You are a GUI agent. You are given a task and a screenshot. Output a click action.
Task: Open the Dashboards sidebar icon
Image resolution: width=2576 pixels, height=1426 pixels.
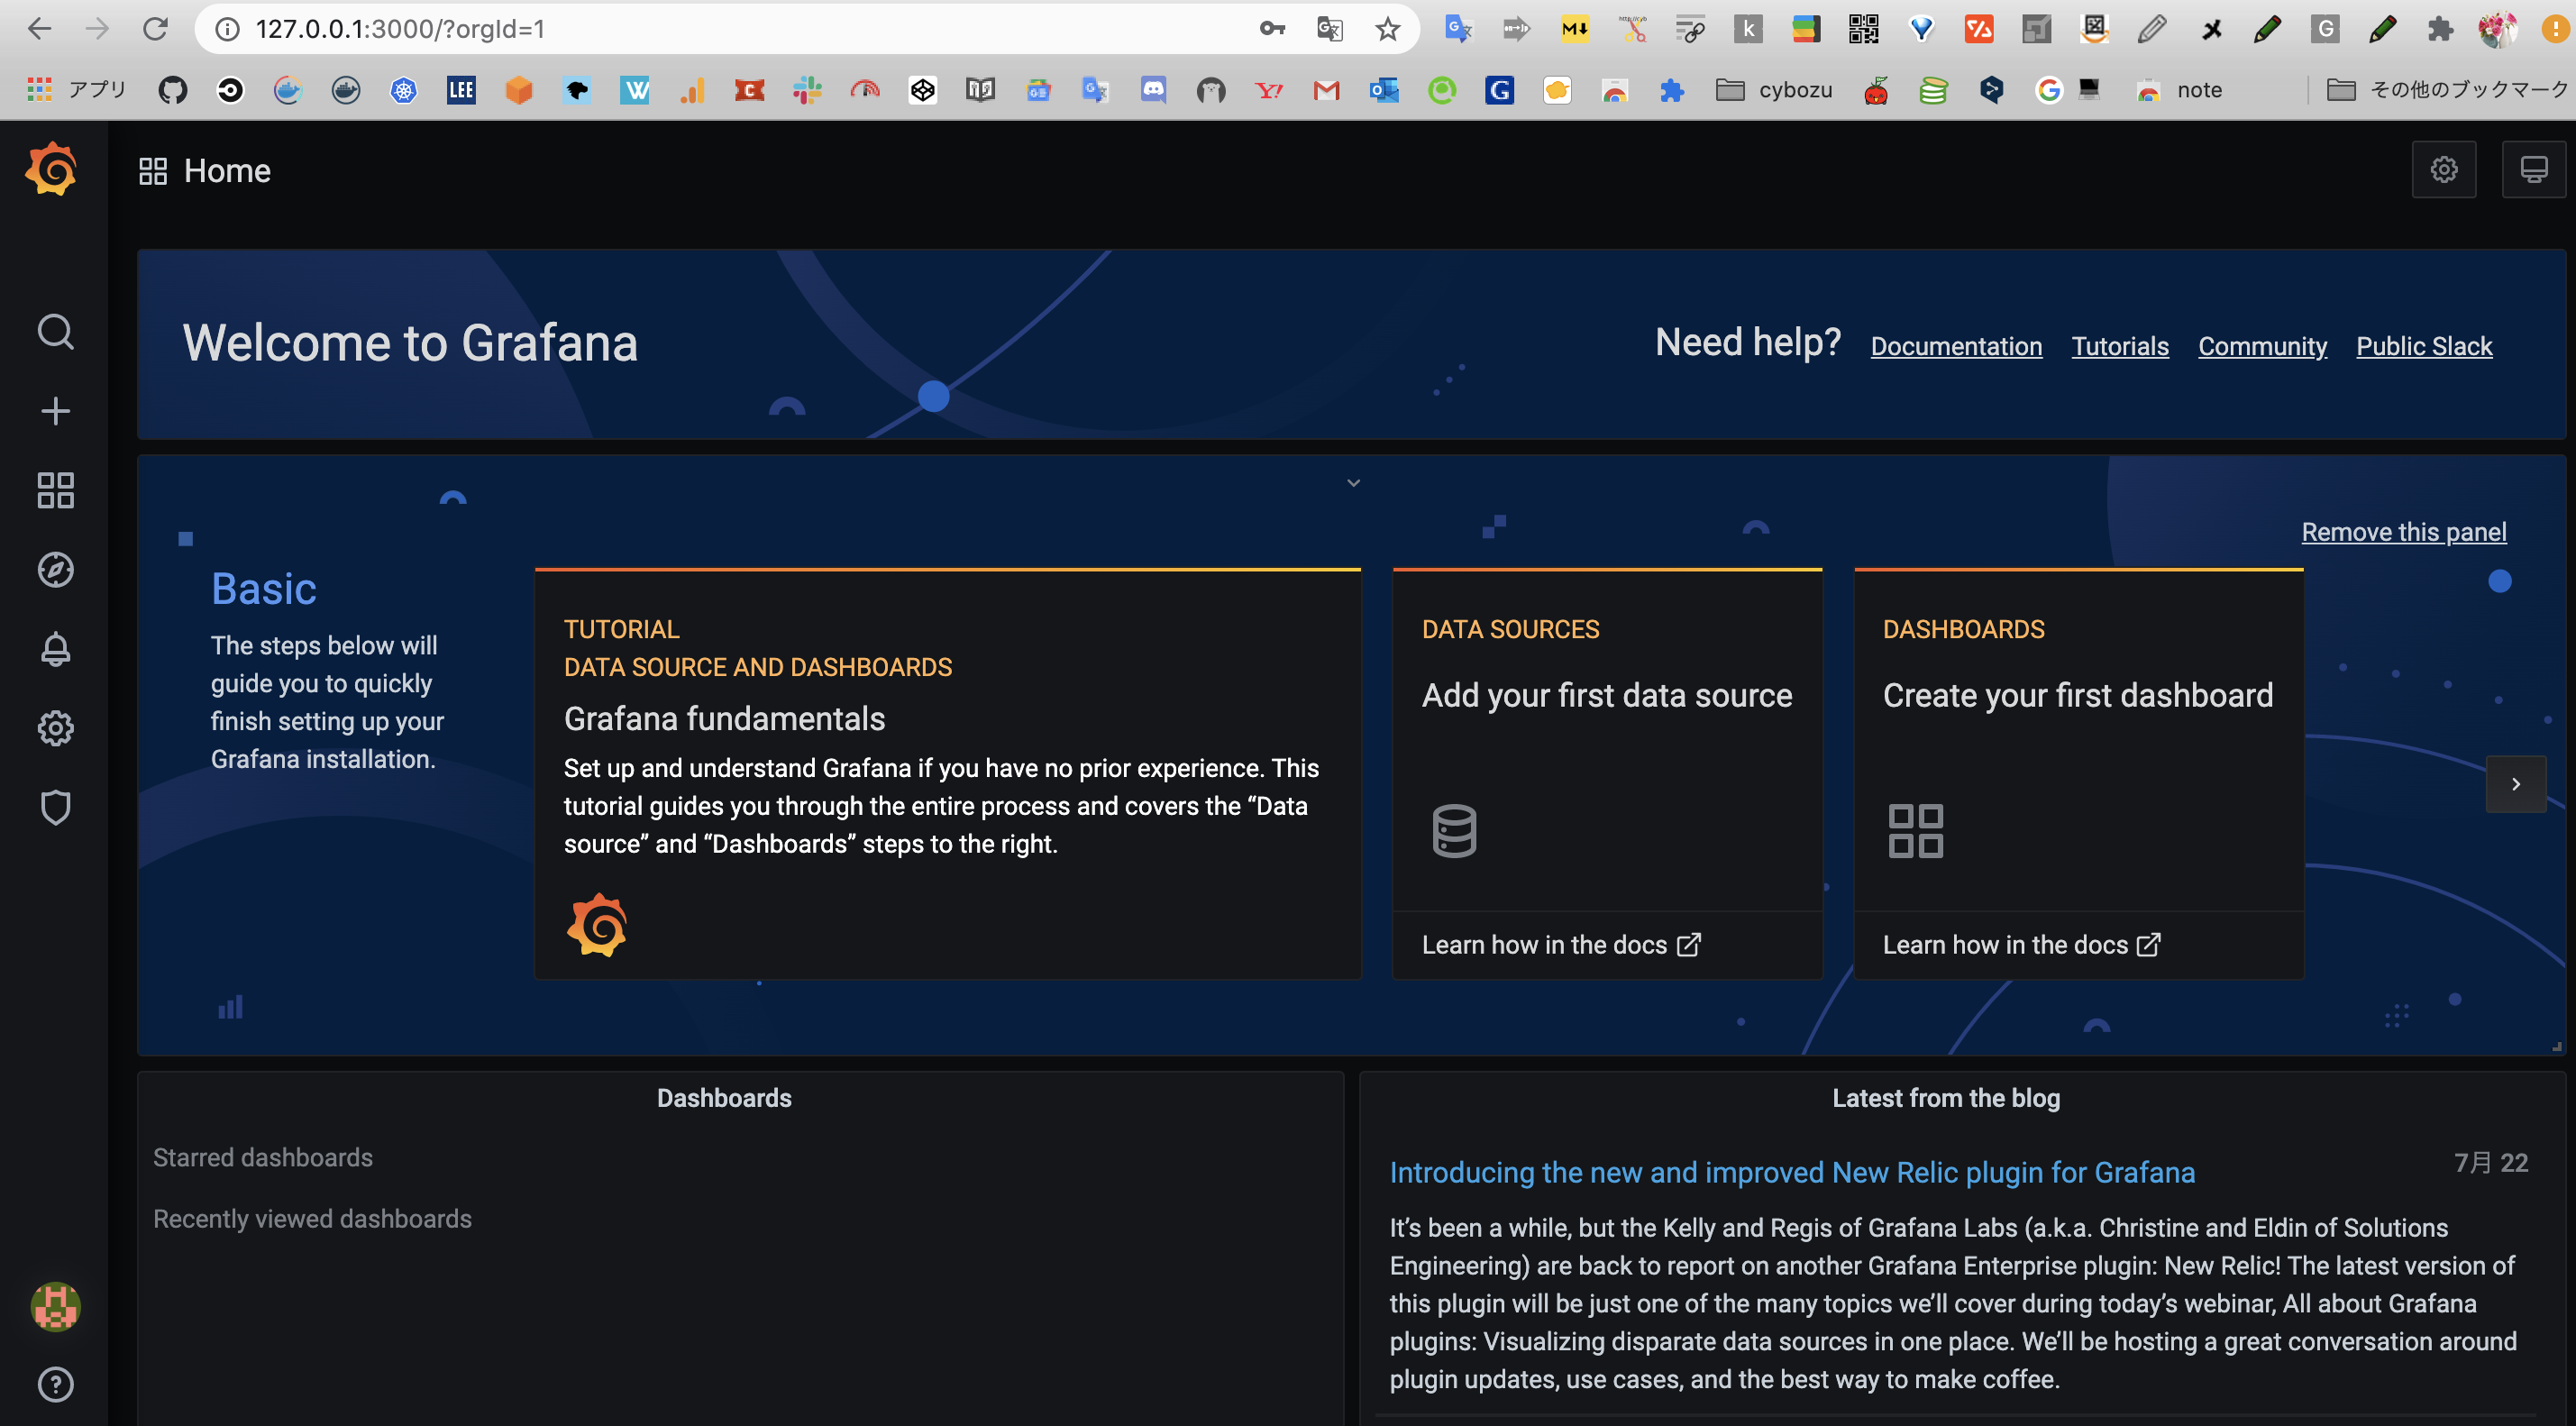click(55, 490)
